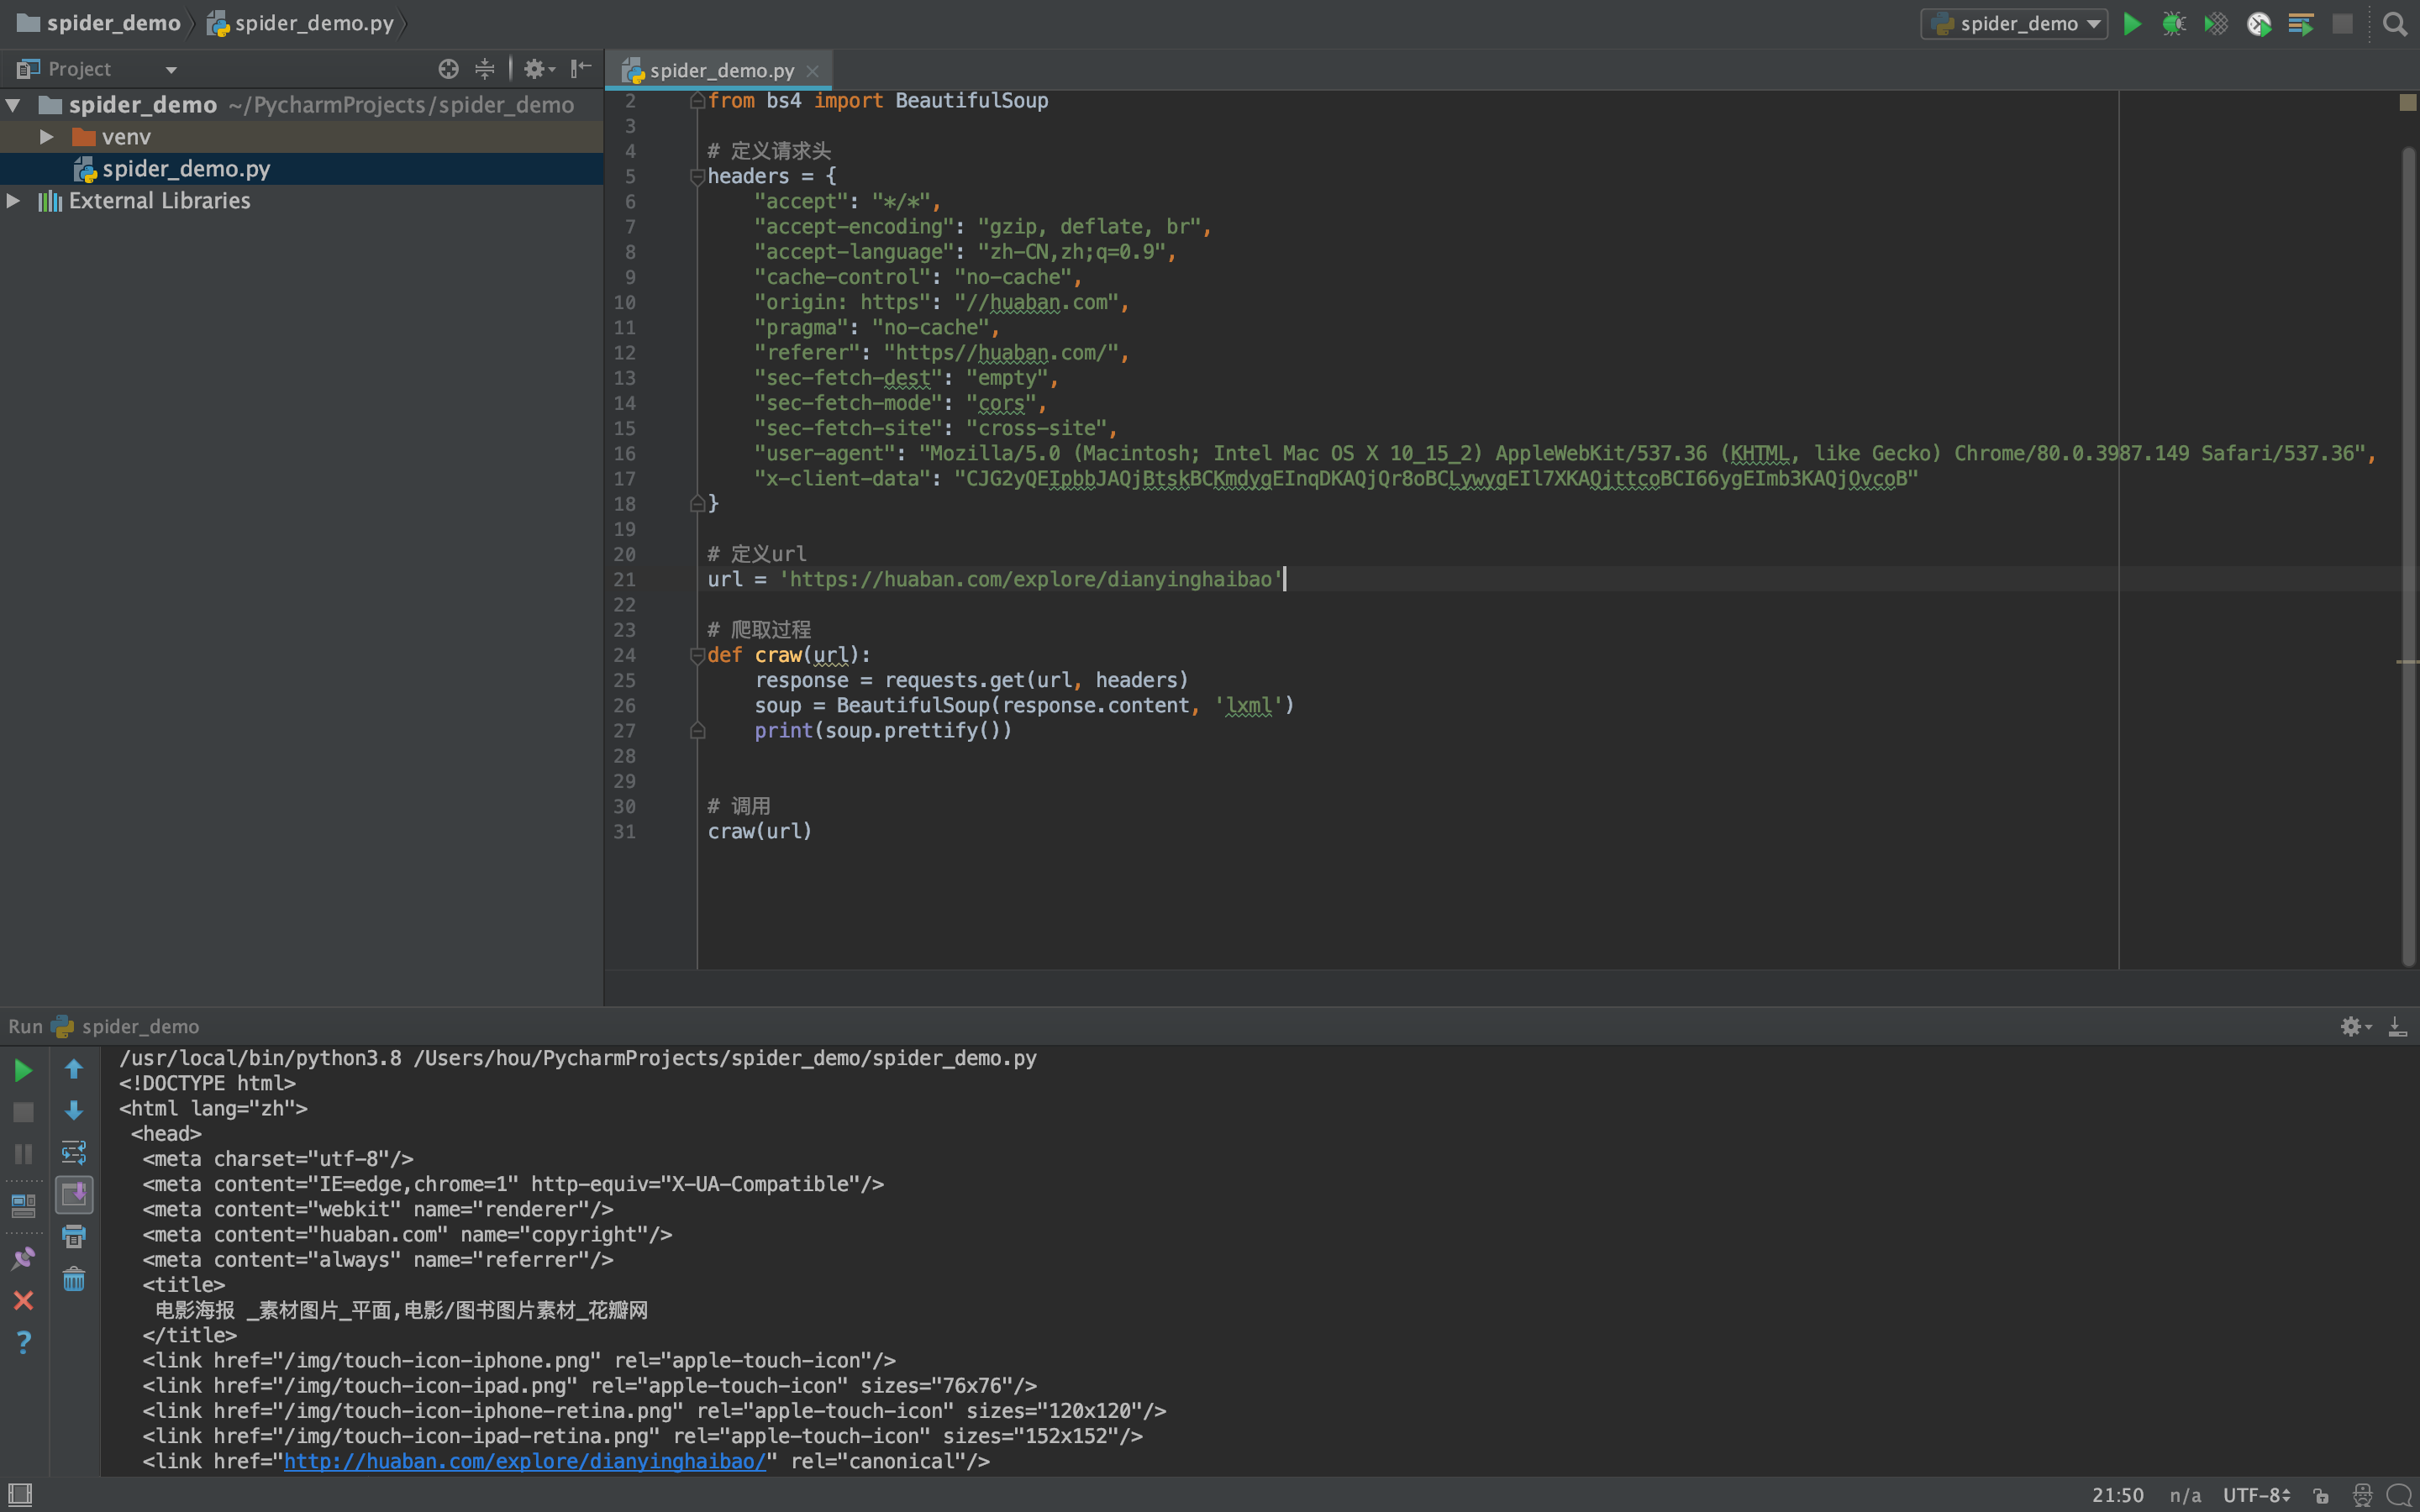This screenshot has width=2420, height=1512.
Task: Close the Run tab with red X
Action: pos(23,1300)
